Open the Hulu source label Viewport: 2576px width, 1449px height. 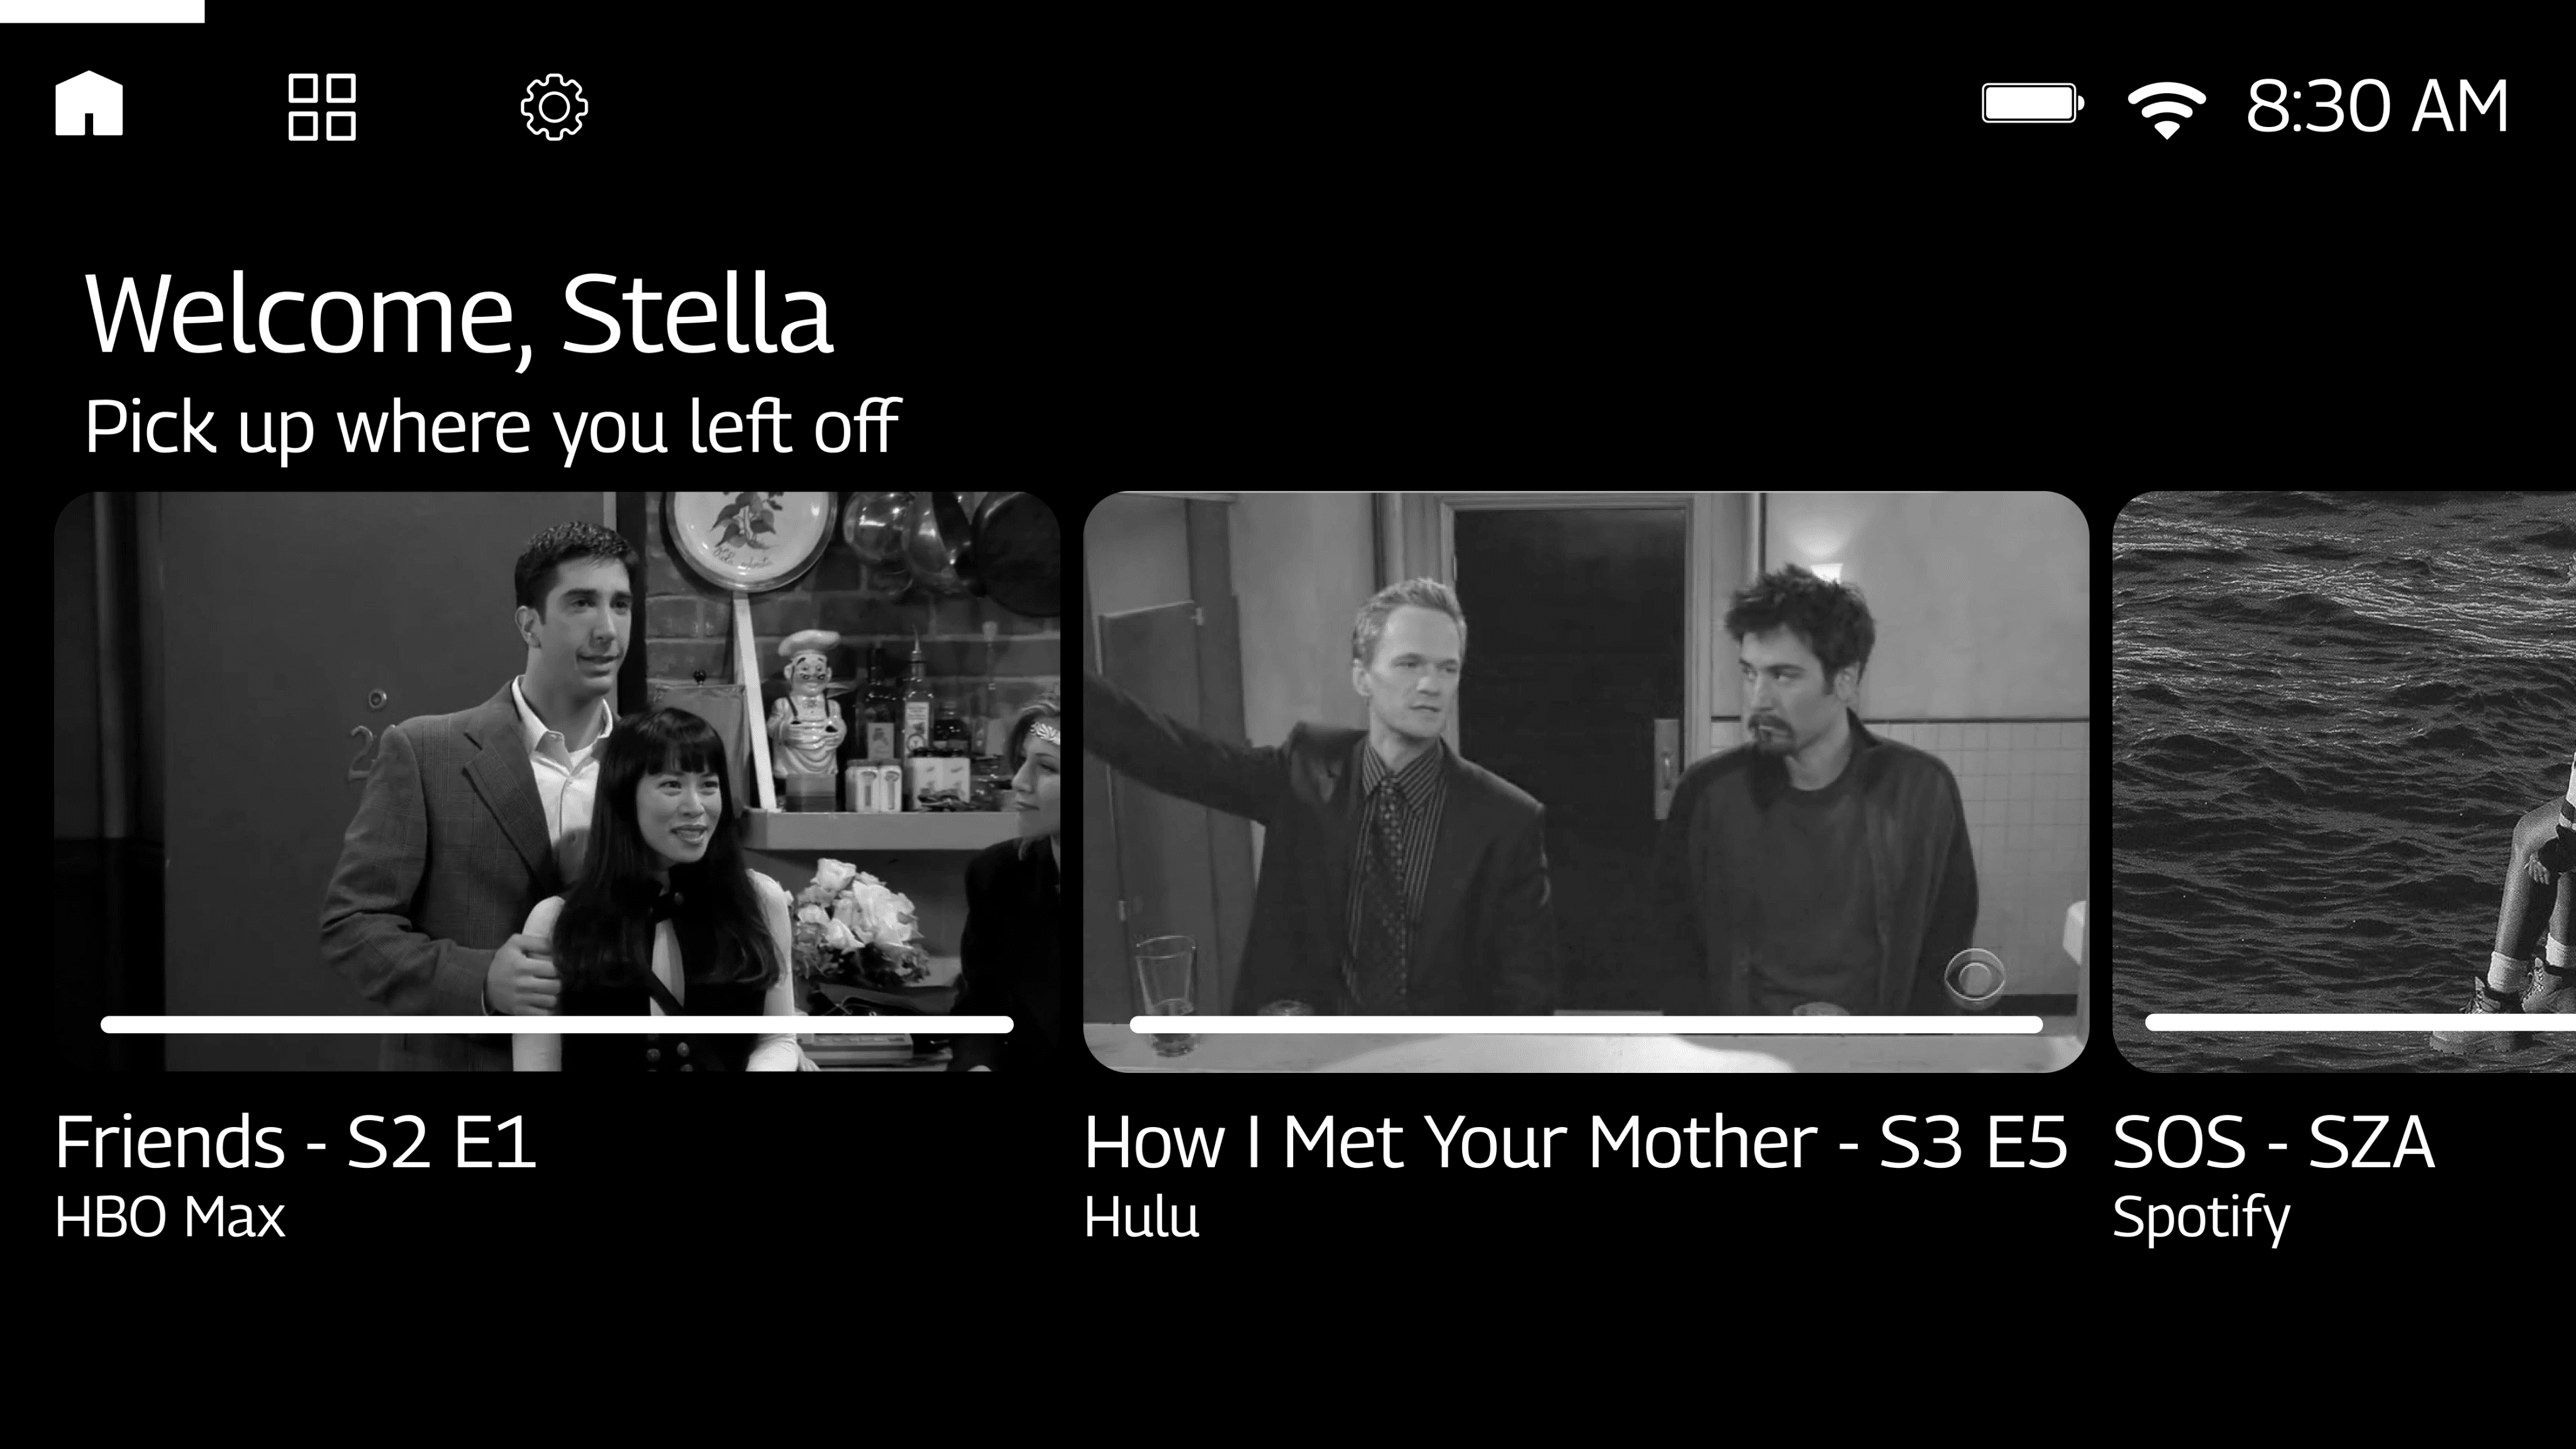(1142, 1217)
